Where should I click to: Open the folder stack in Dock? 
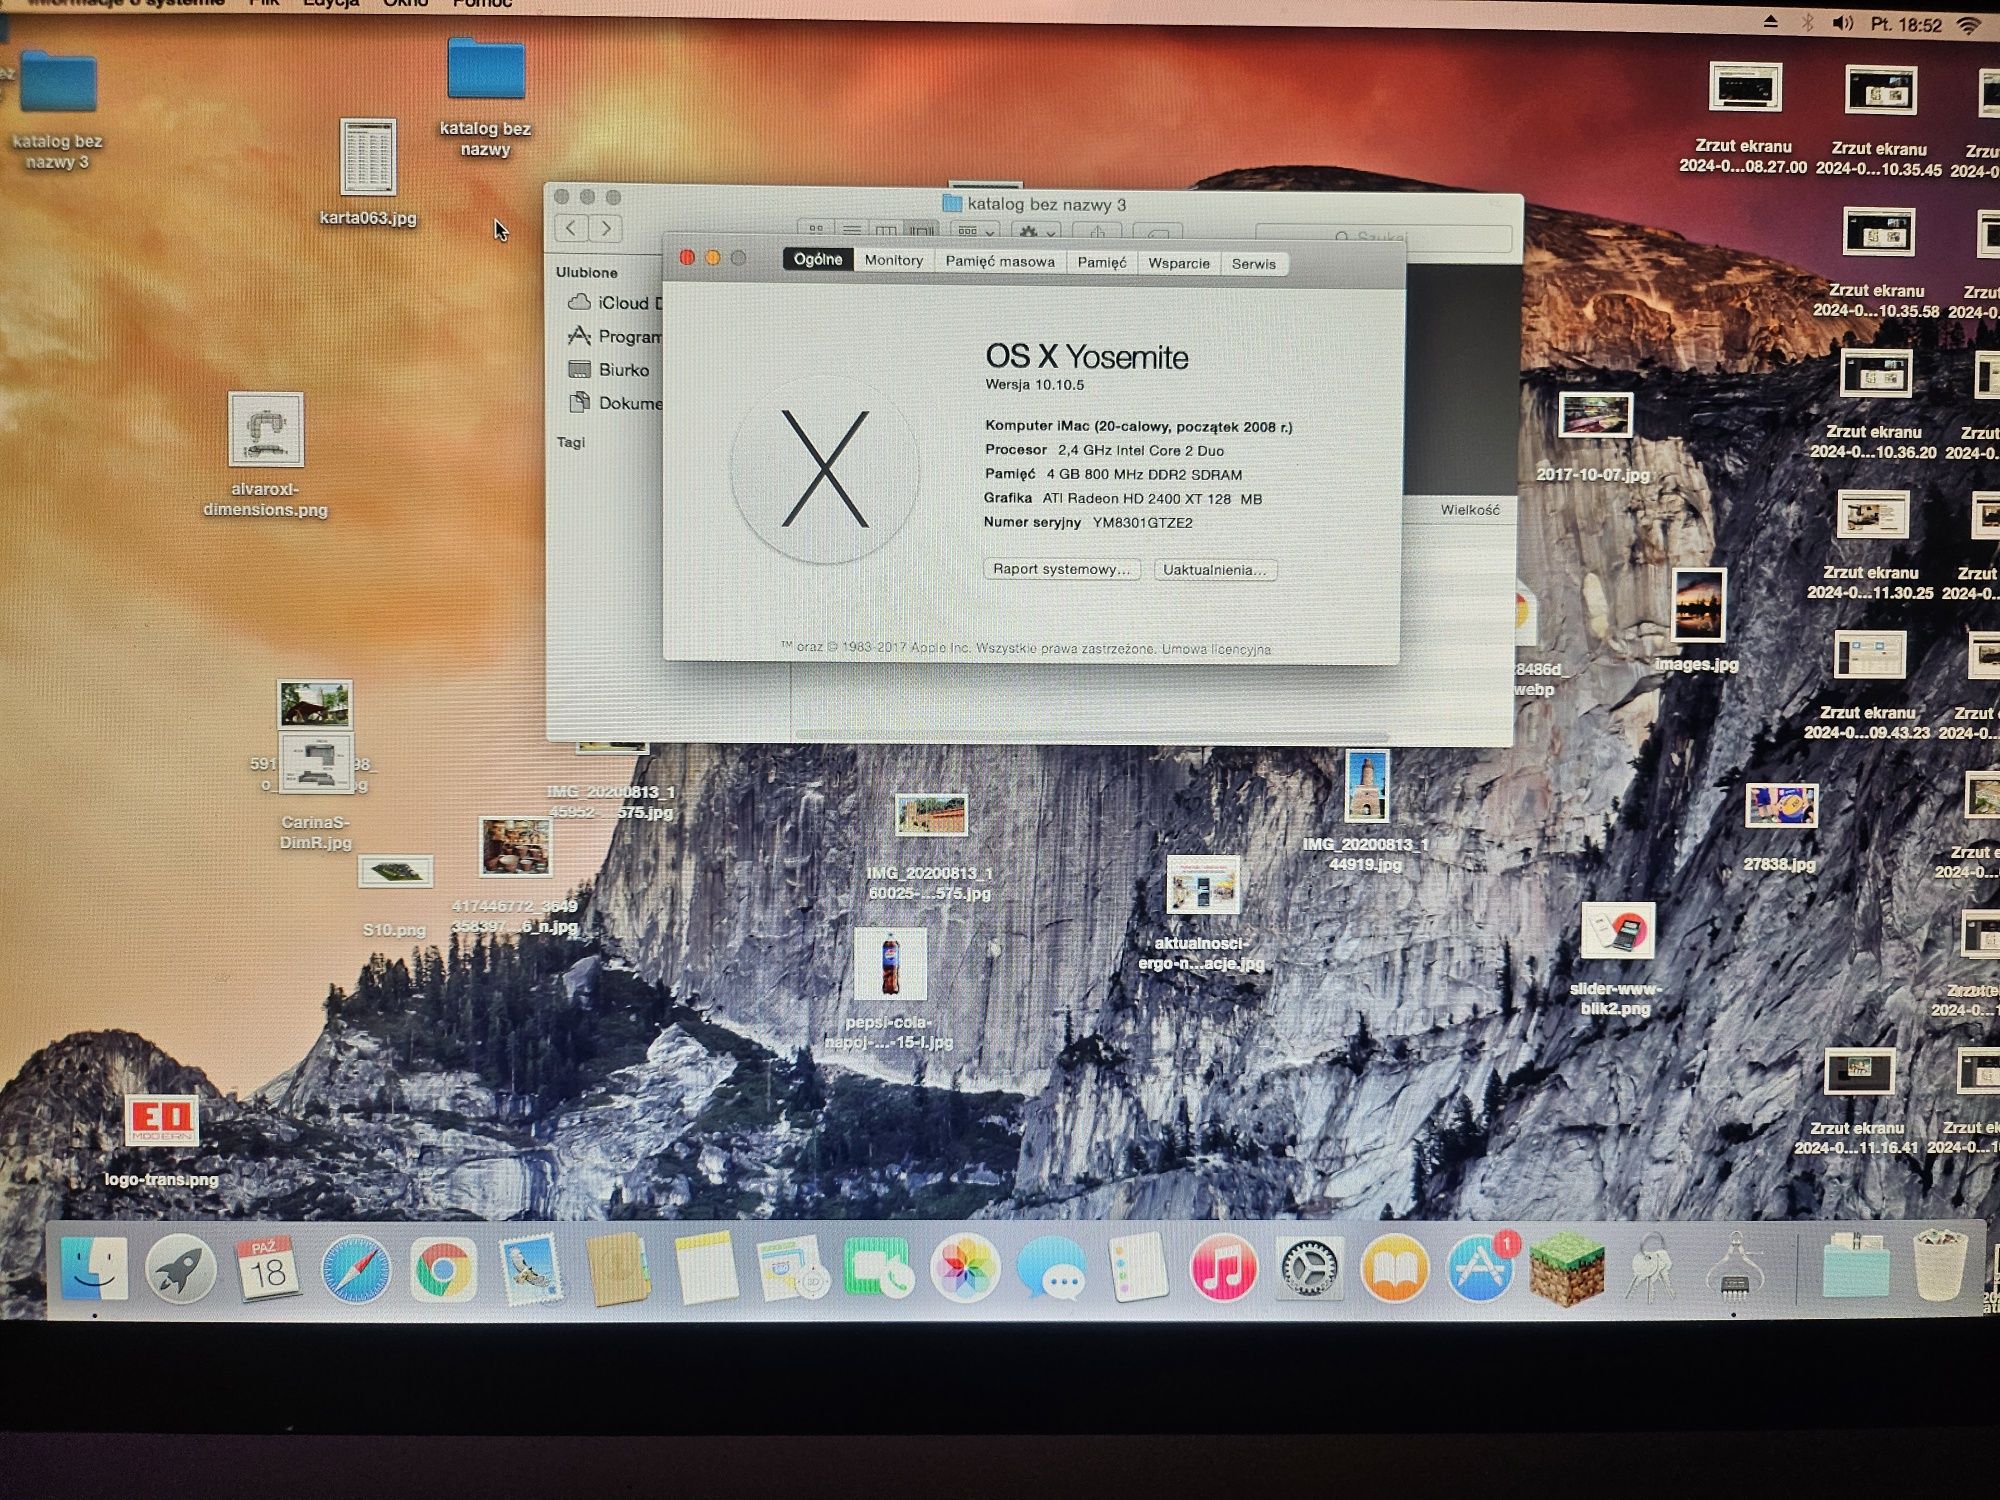coord(1856,1264)
